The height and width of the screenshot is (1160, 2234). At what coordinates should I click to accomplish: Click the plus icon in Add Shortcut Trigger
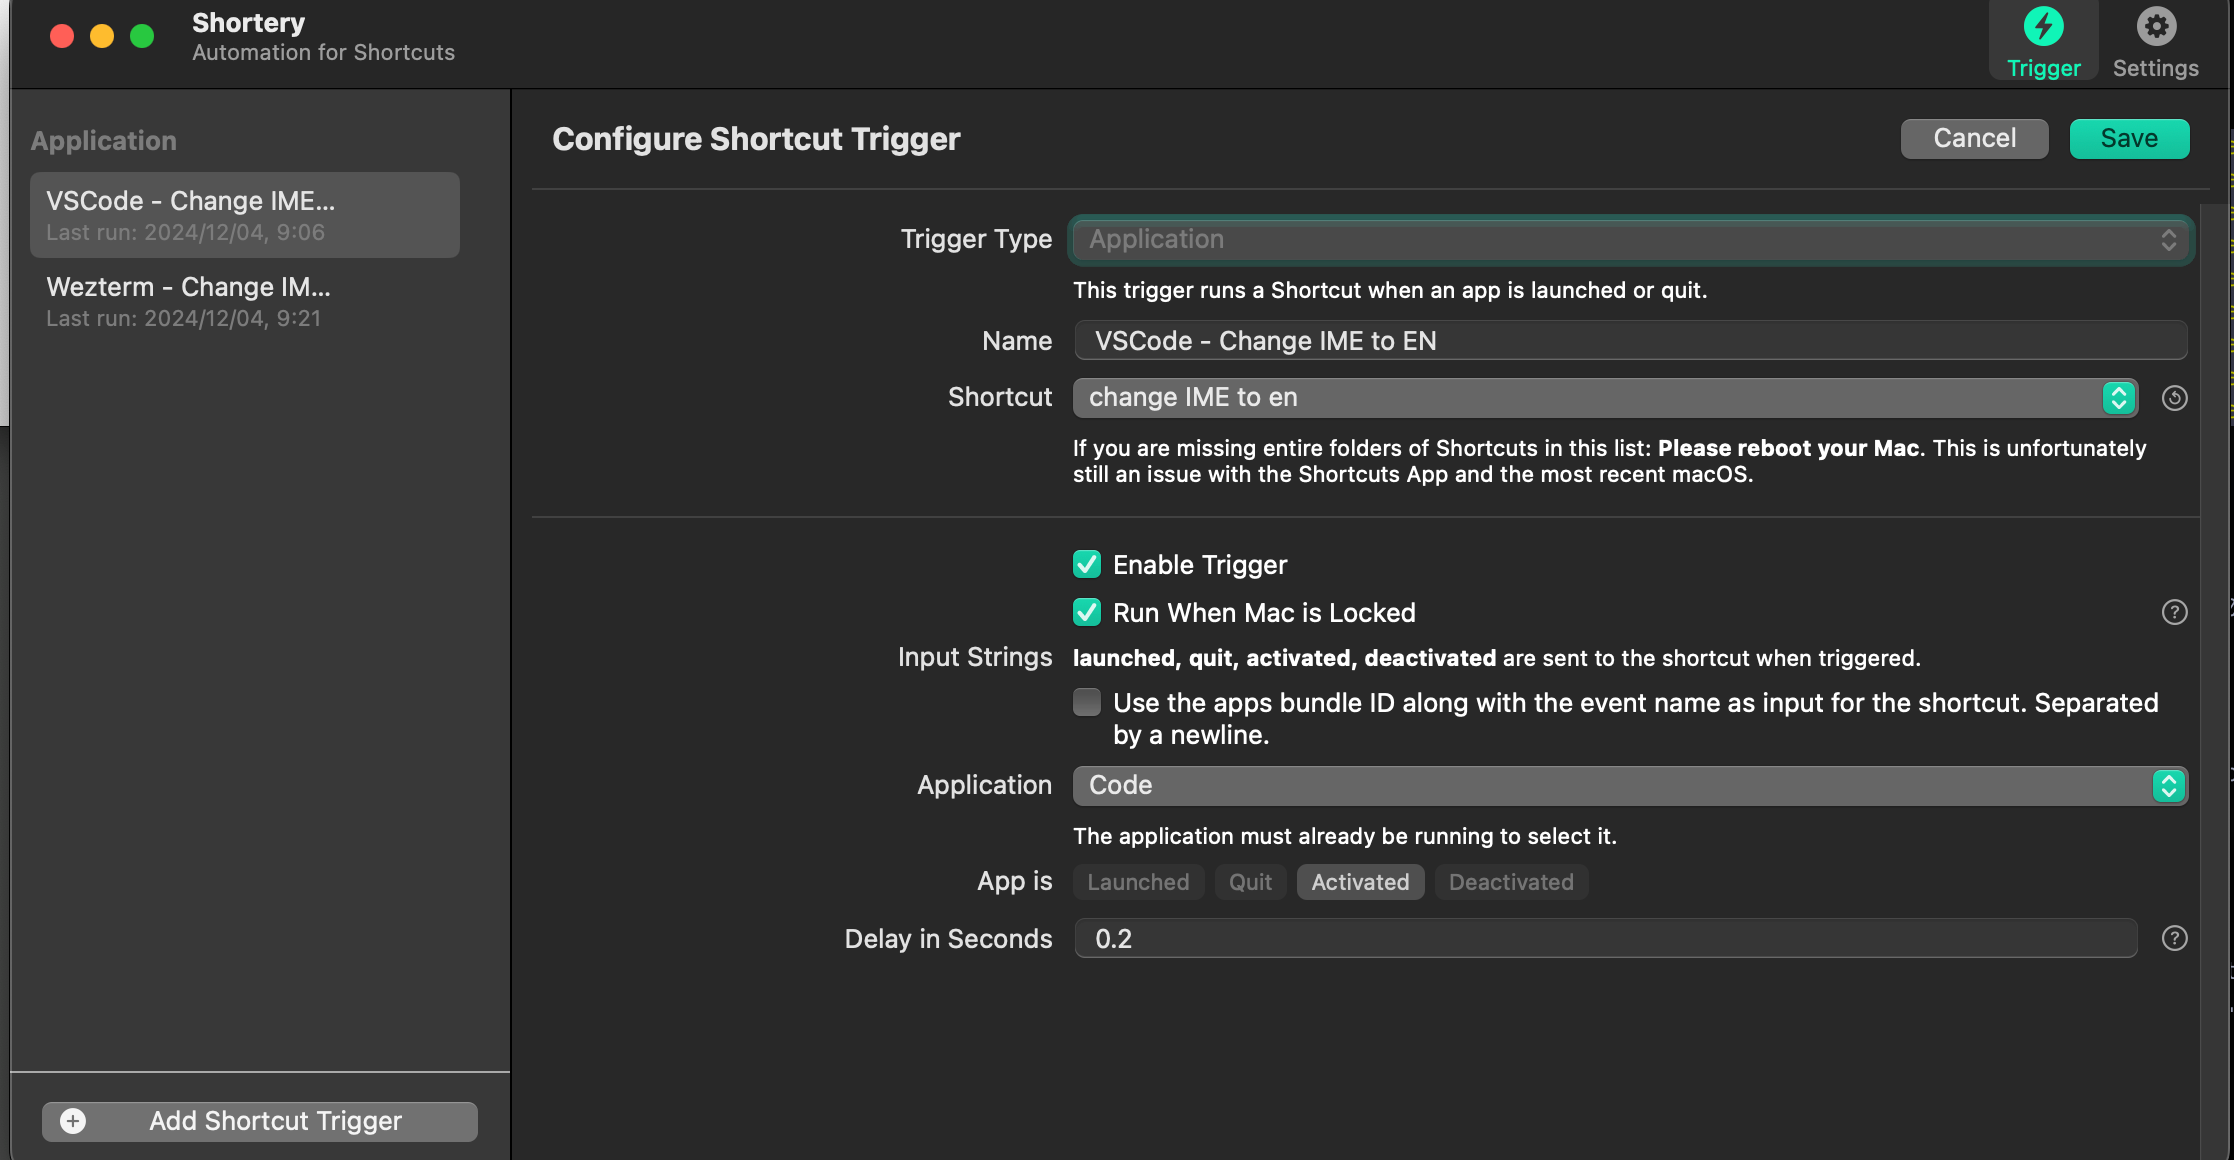(x=73, y=1122)
